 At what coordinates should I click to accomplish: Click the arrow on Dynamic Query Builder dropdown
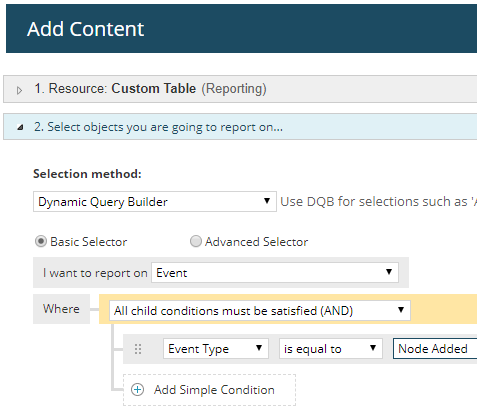coord(267,201)
